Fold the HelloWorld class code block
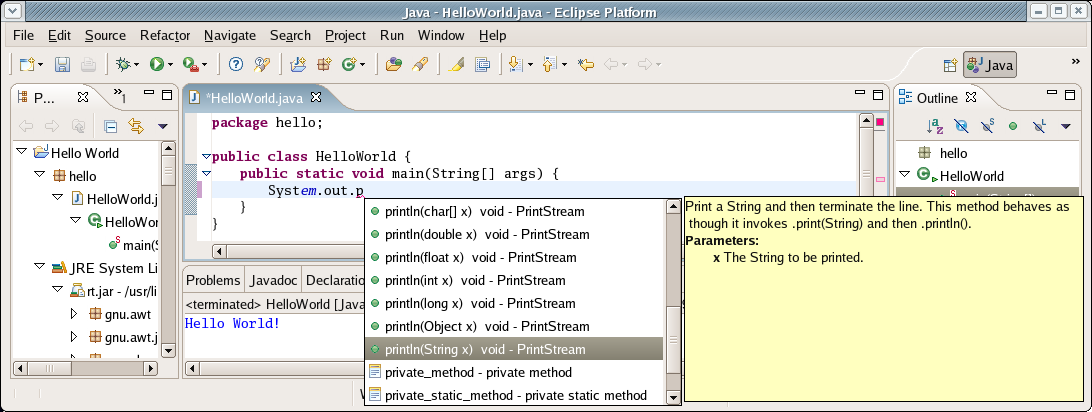Screen dimensions: 1092x412 206,157
